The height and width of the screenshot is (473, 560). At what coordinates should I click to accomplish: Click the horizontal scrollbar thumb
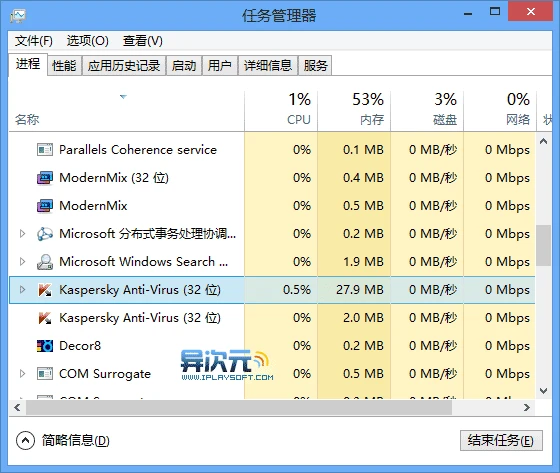click(239, 407)
